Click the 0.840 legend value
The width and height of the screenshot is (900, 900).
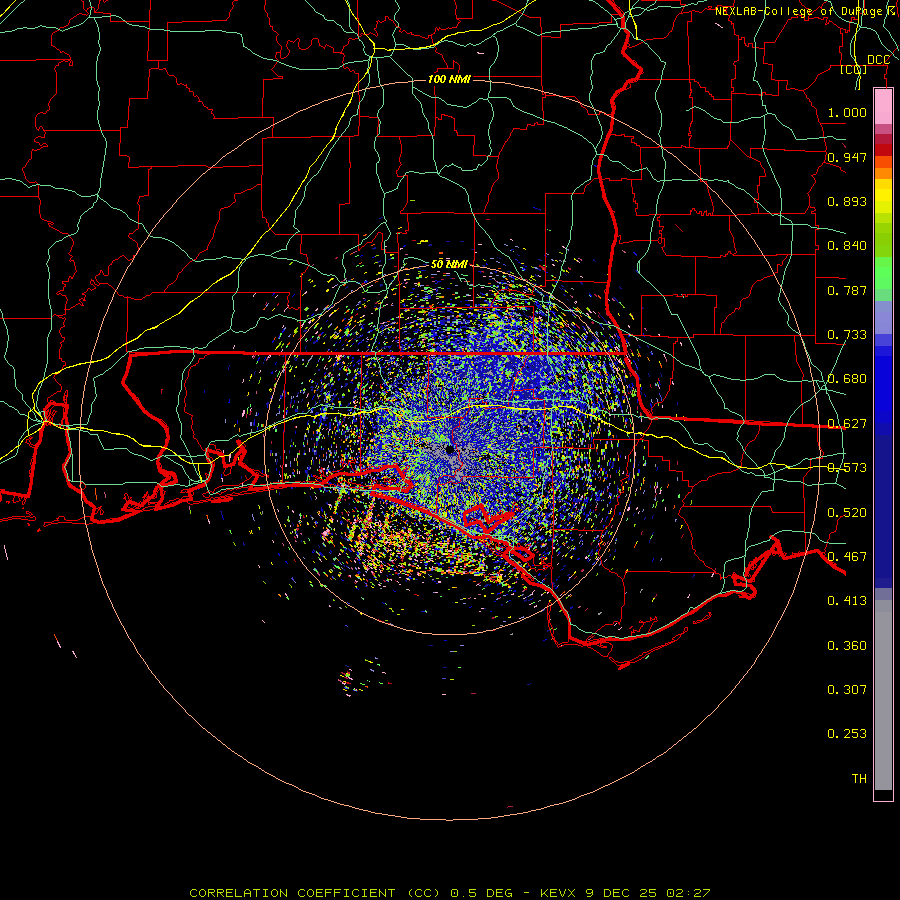tap(847, 245)
